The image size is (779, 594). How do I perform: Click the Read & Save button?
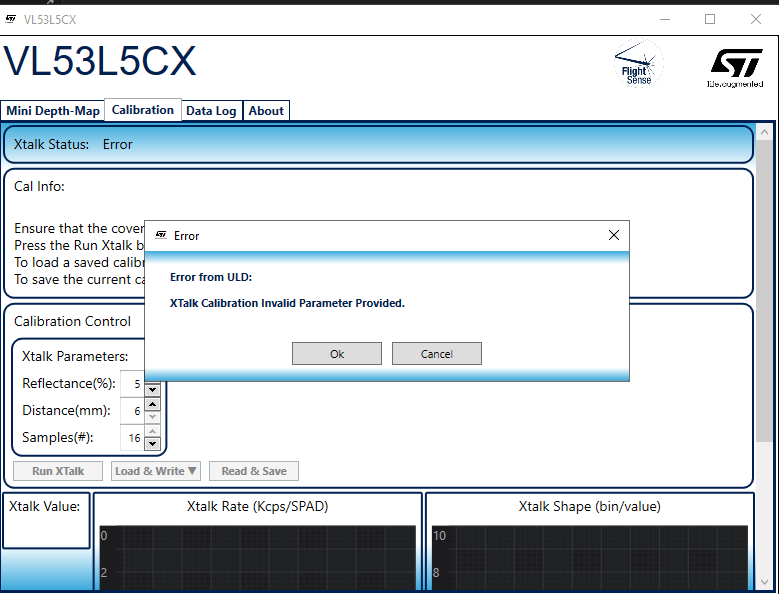[x=254, y=471]
